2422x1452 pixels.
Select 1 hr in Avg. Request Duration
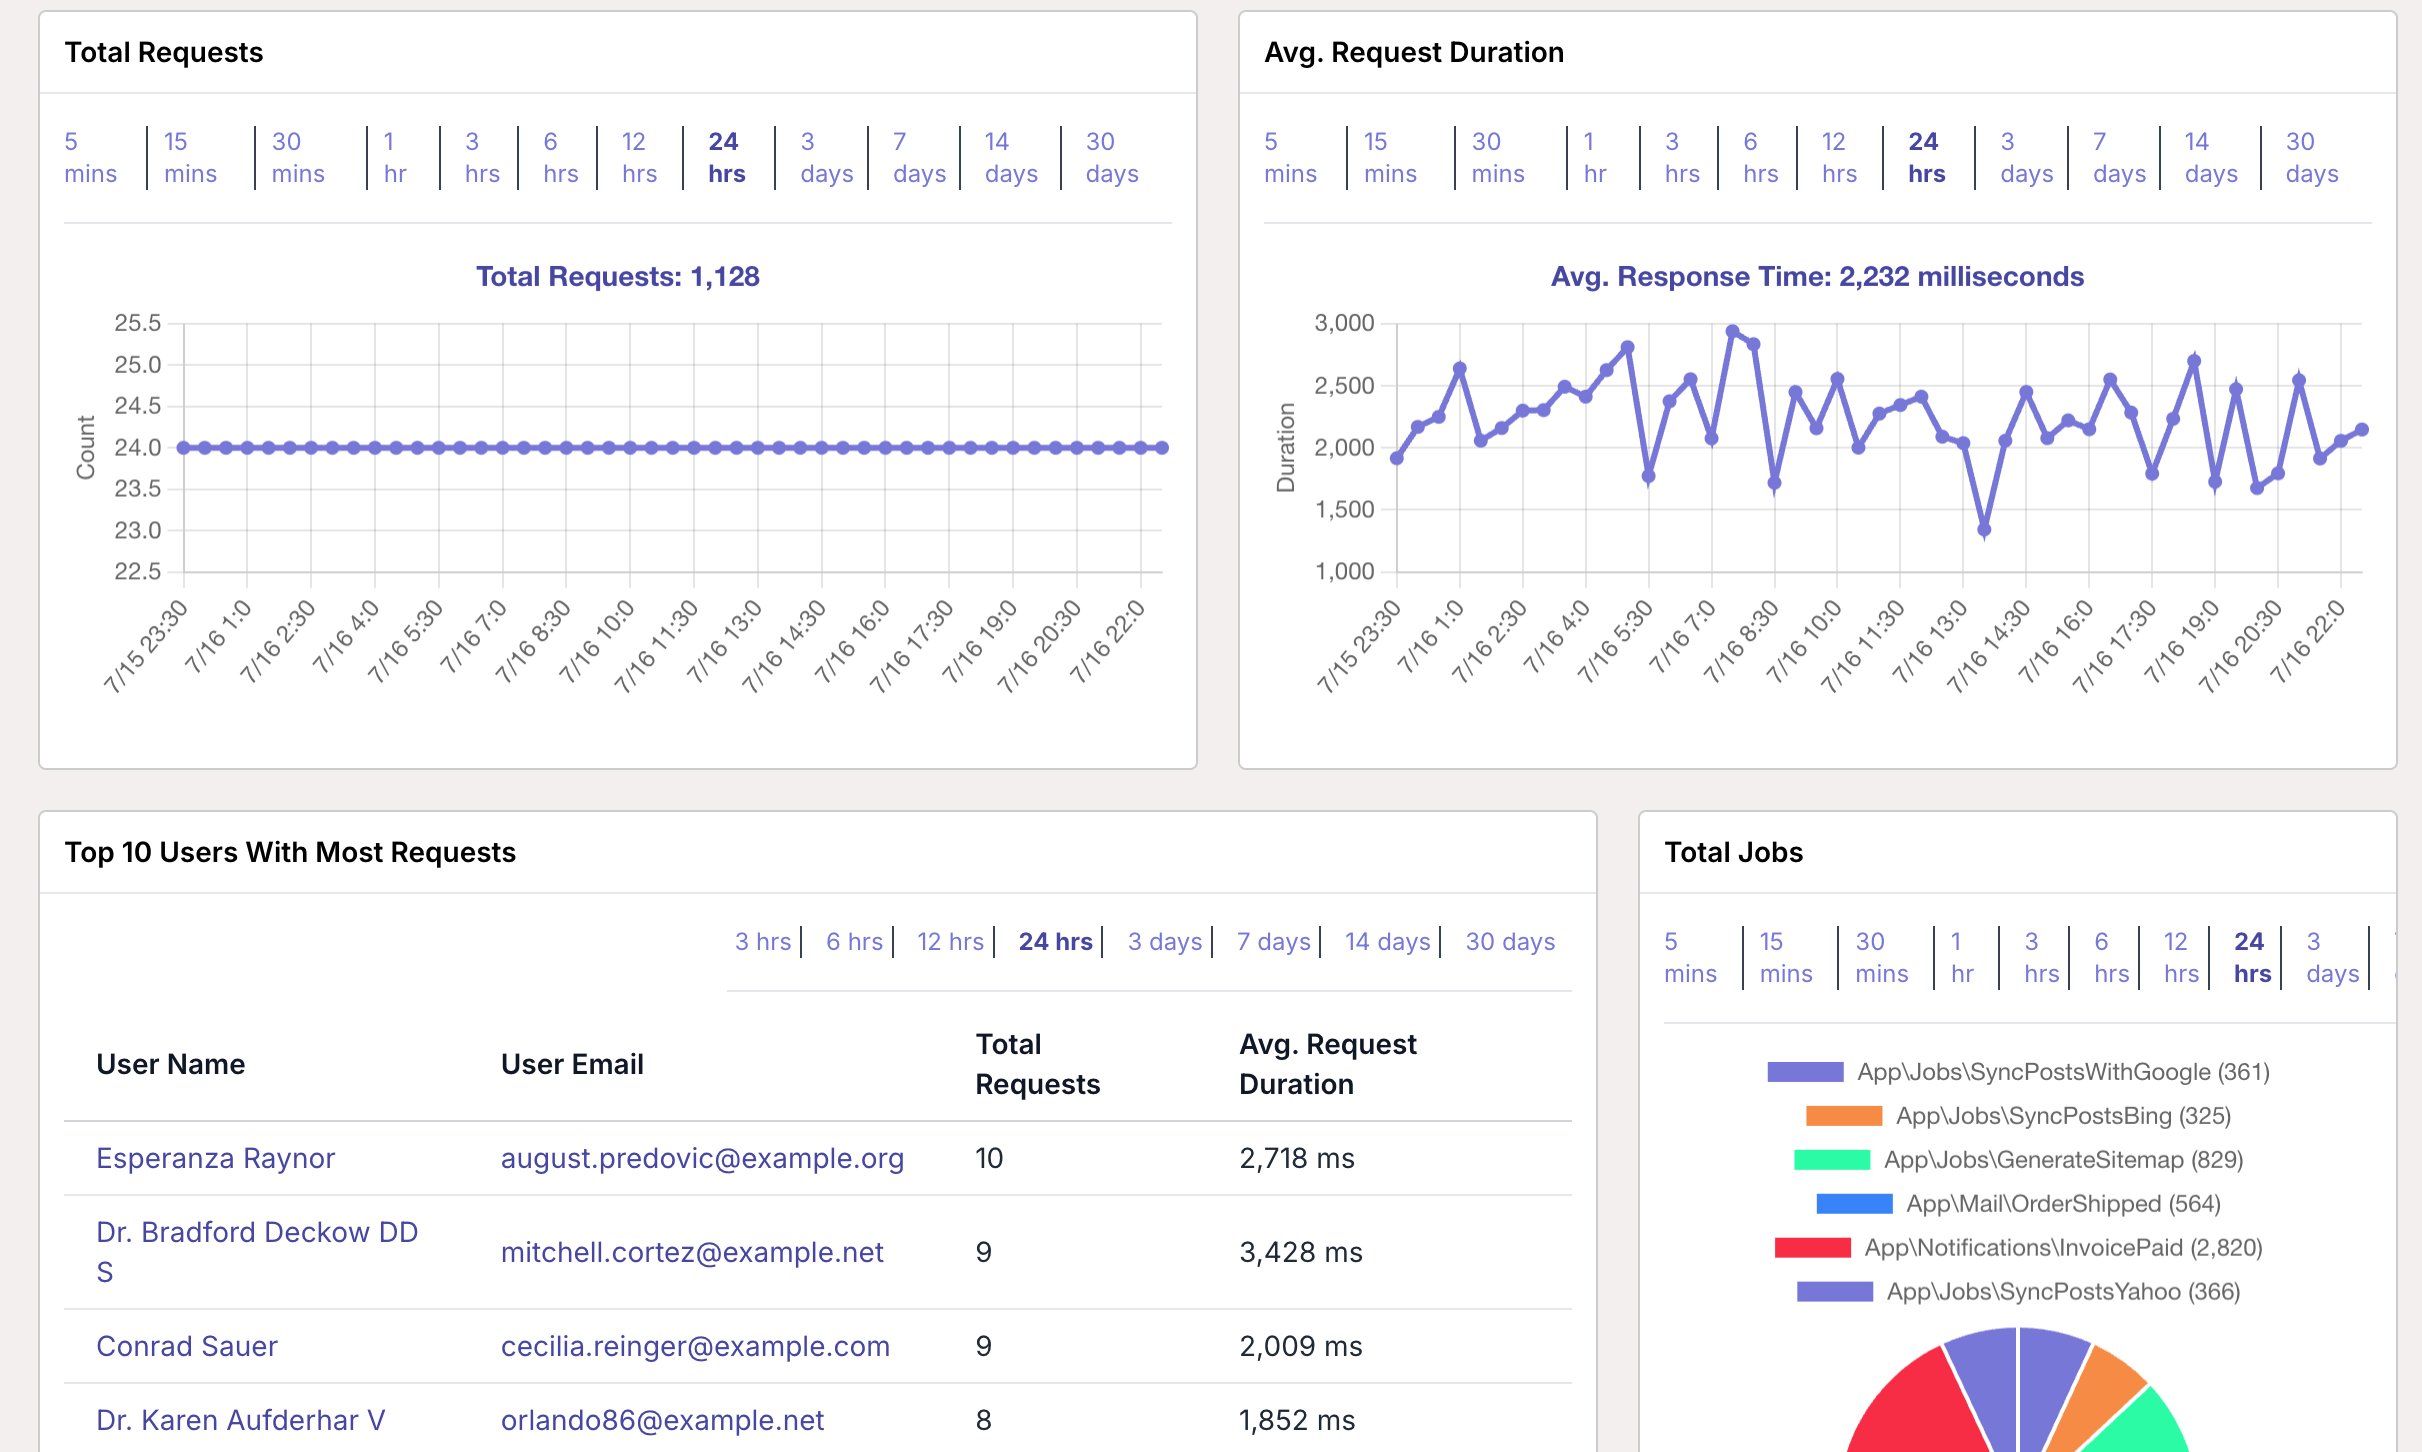pos(1595,158)
